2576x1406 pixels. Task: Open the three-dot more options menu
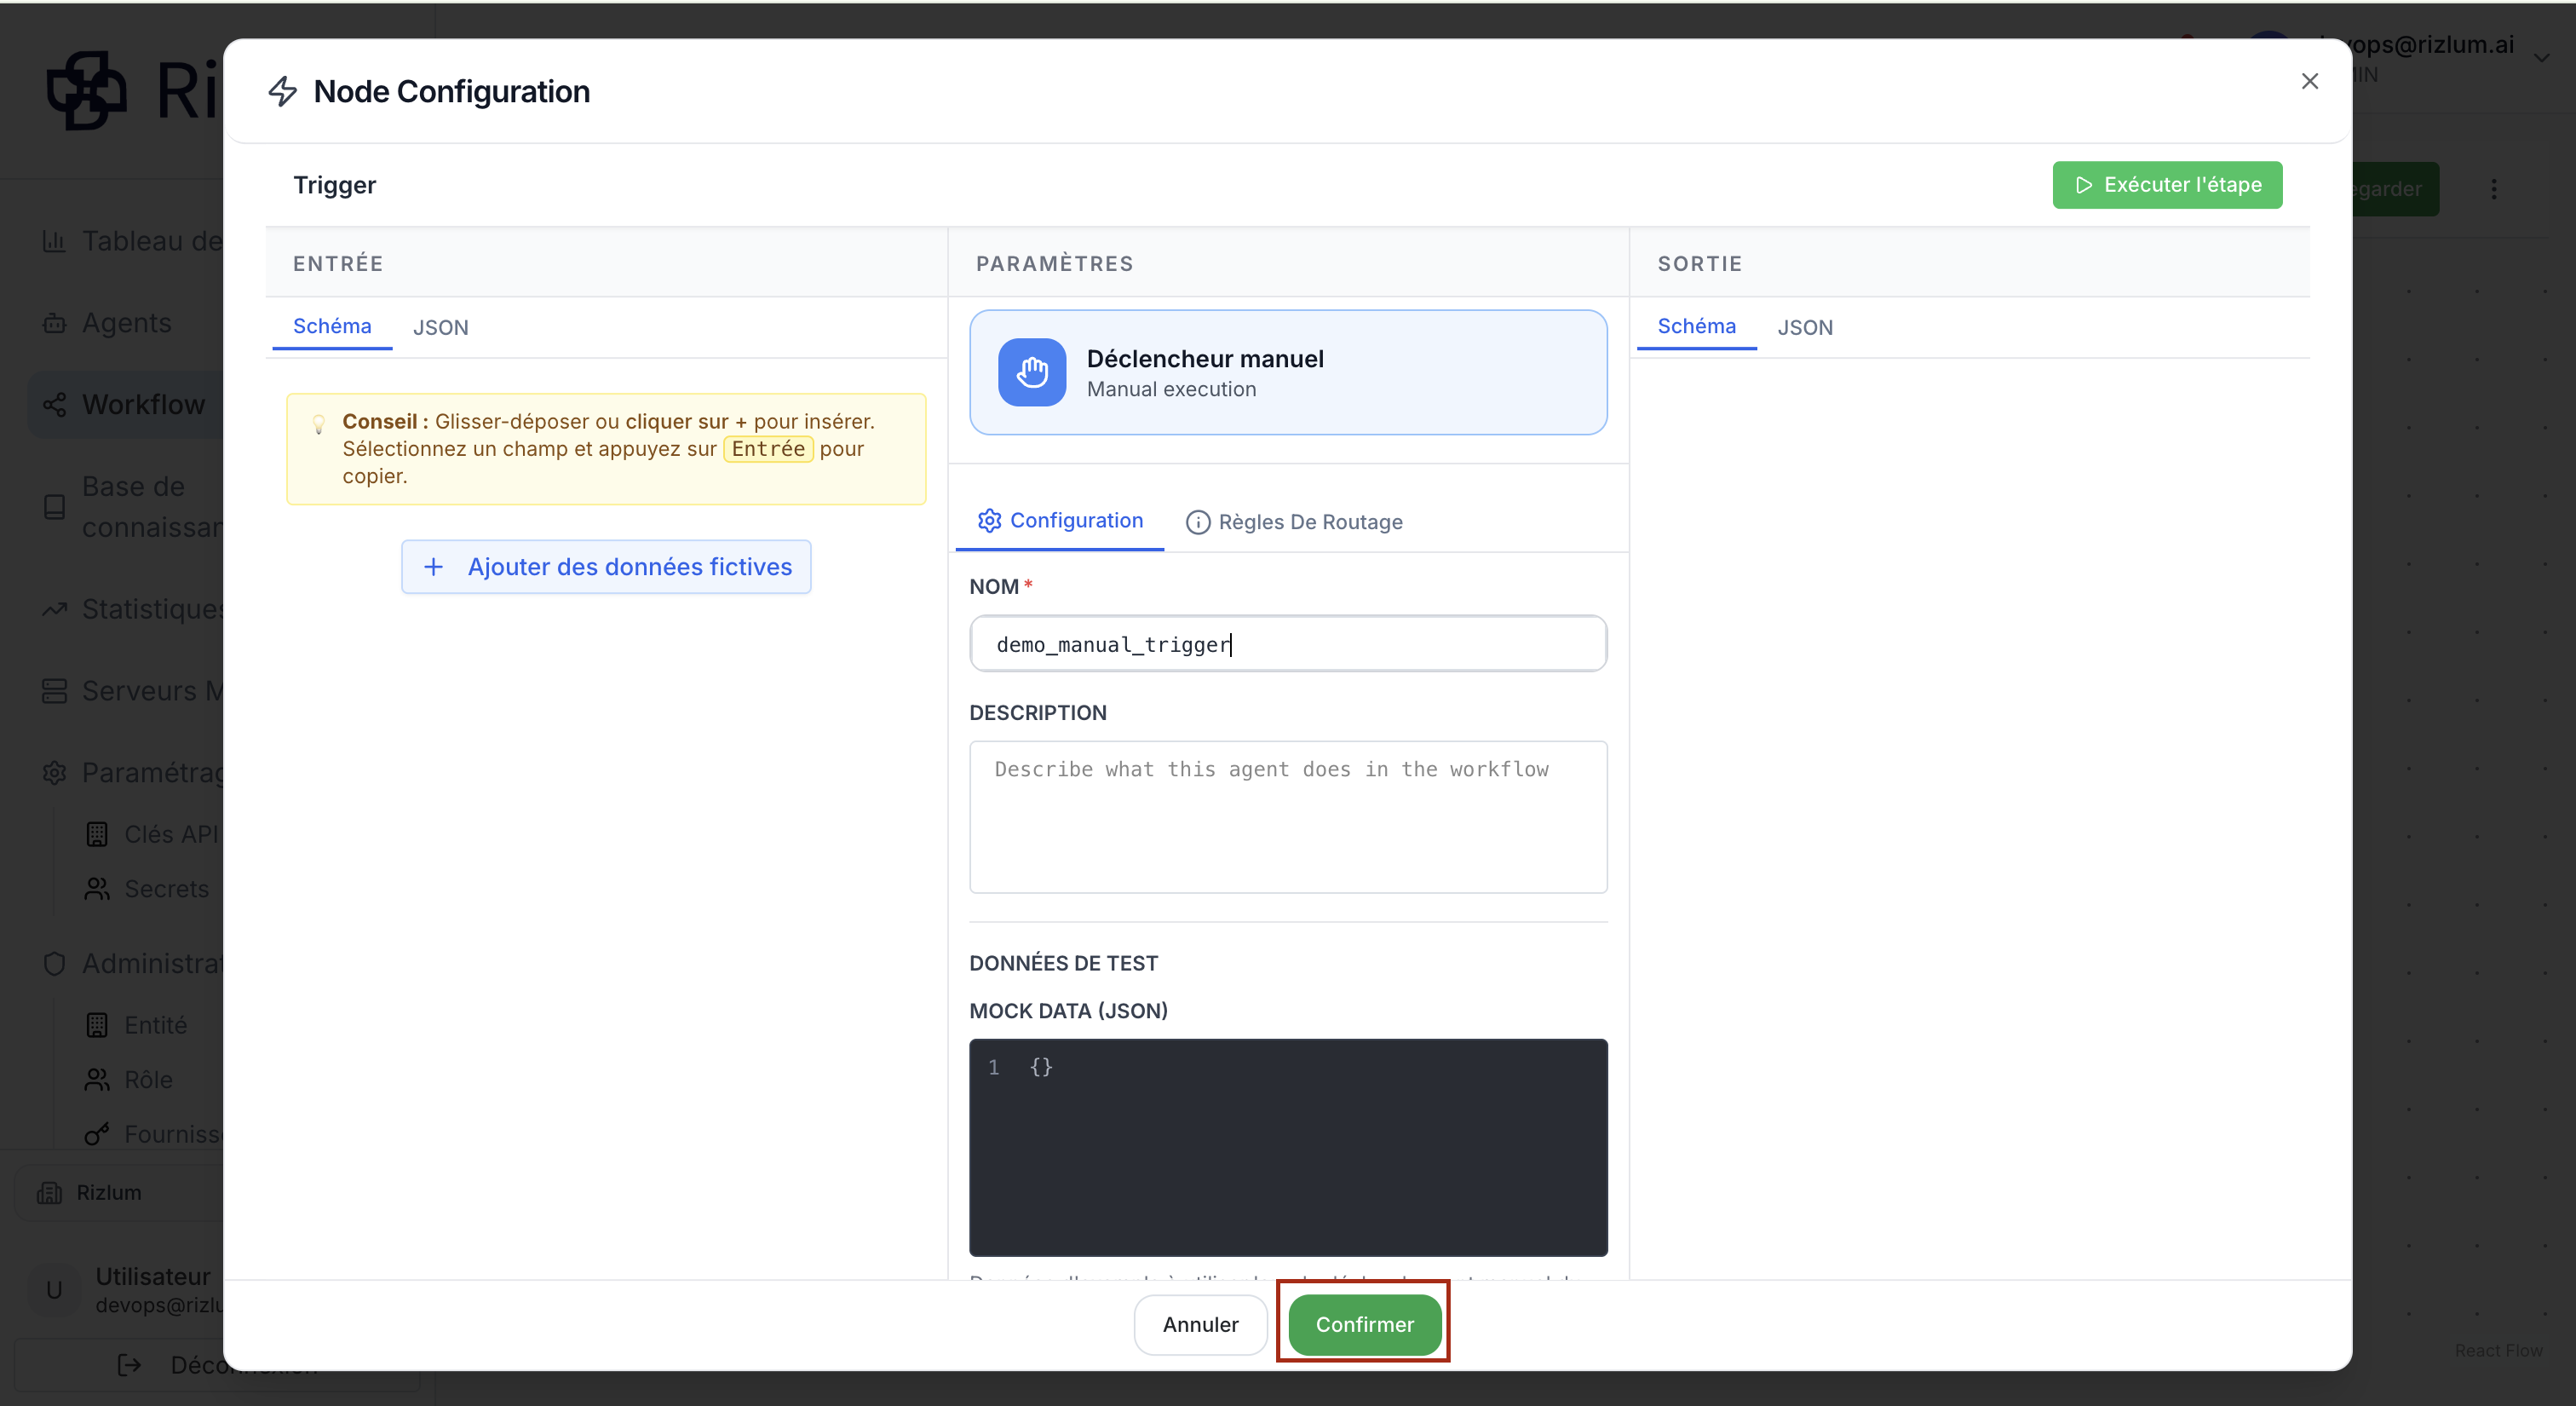[x=2493, y=189]
